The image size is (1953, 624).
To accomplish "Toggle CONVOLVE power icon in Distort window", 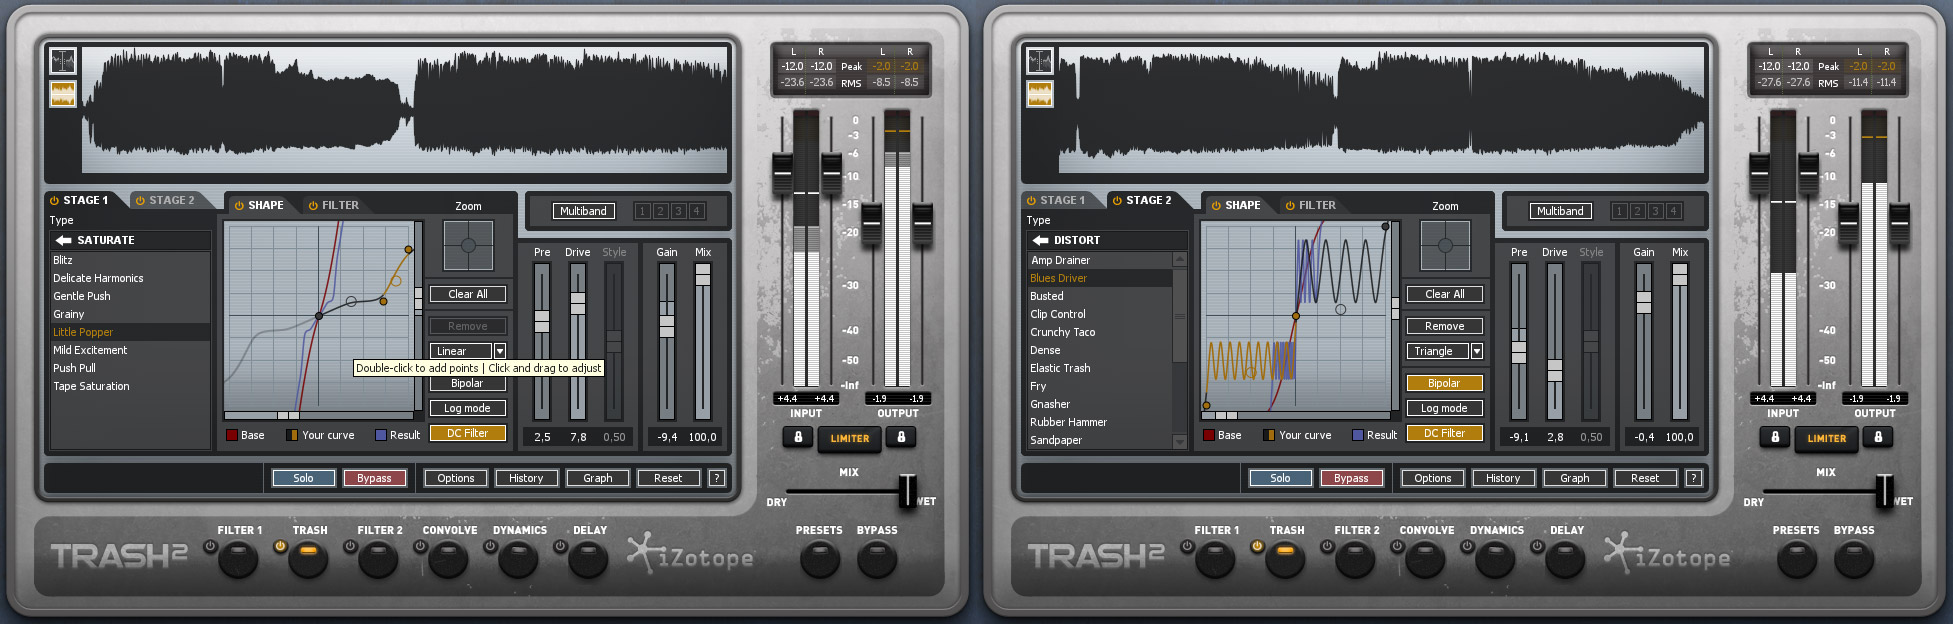I will click(1397, 547).
